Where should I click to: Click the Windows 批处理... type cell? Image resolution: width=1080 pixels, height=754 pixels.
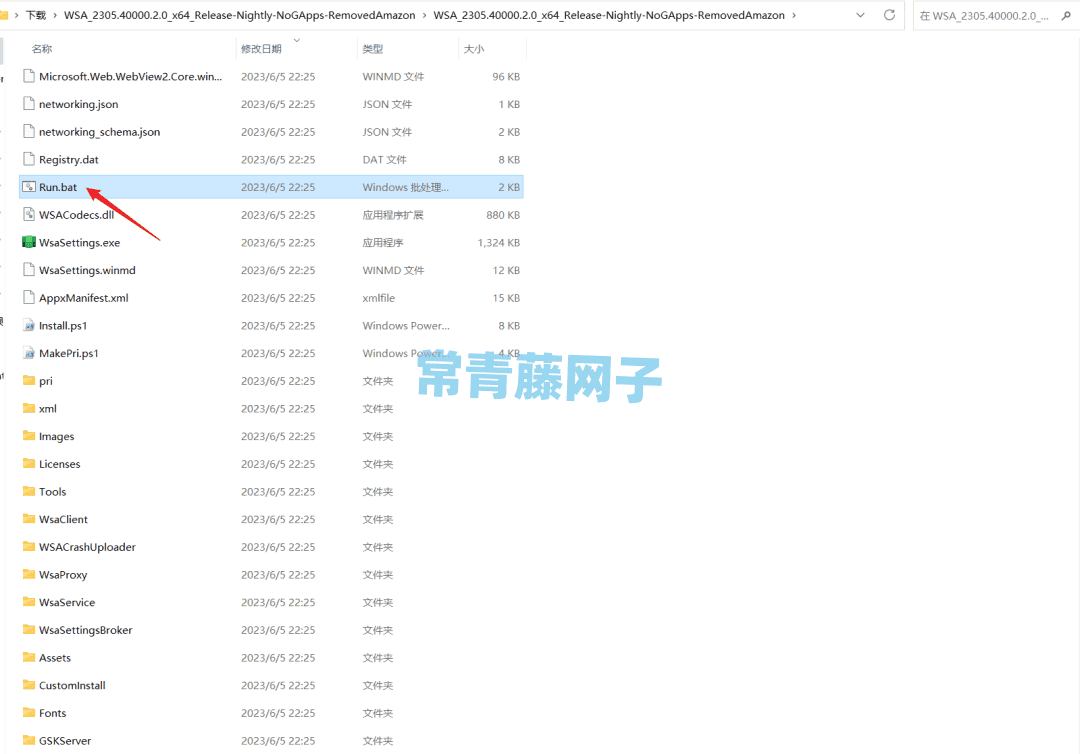point(406,187)
